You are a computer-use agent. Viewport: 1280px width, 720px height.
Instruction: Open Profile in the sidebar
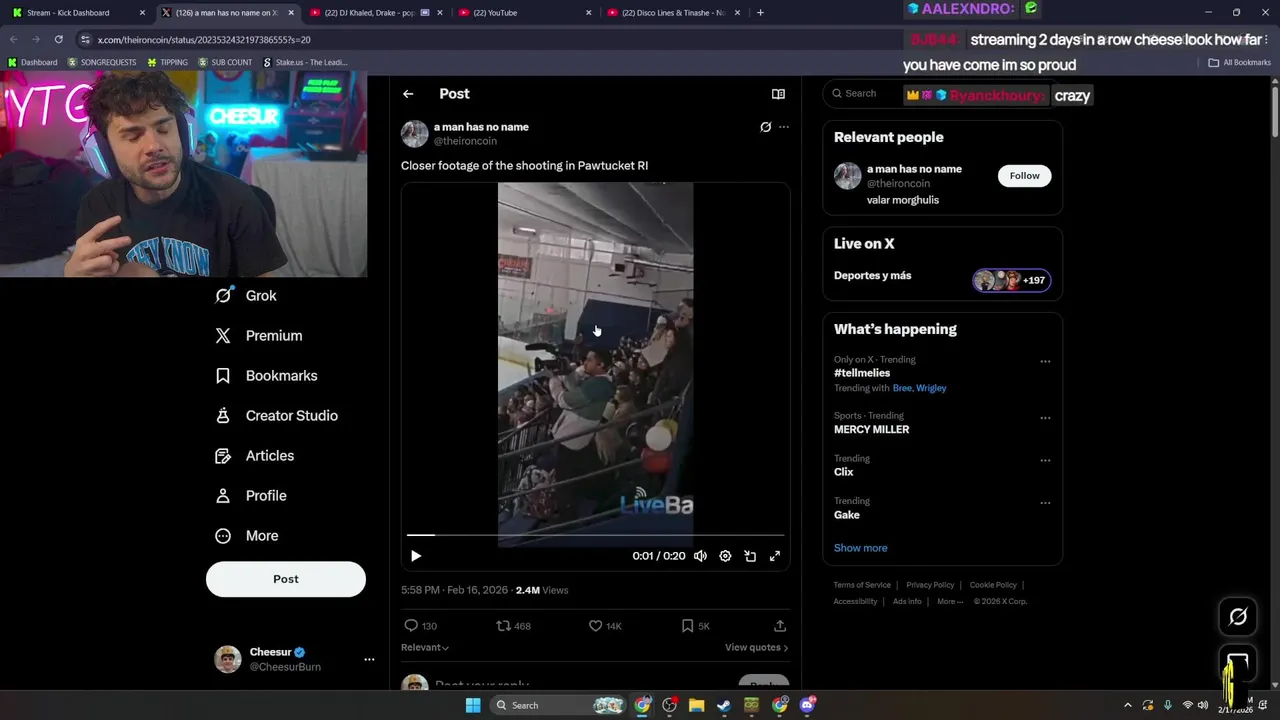pyautogui.click(x=250, y=496)
